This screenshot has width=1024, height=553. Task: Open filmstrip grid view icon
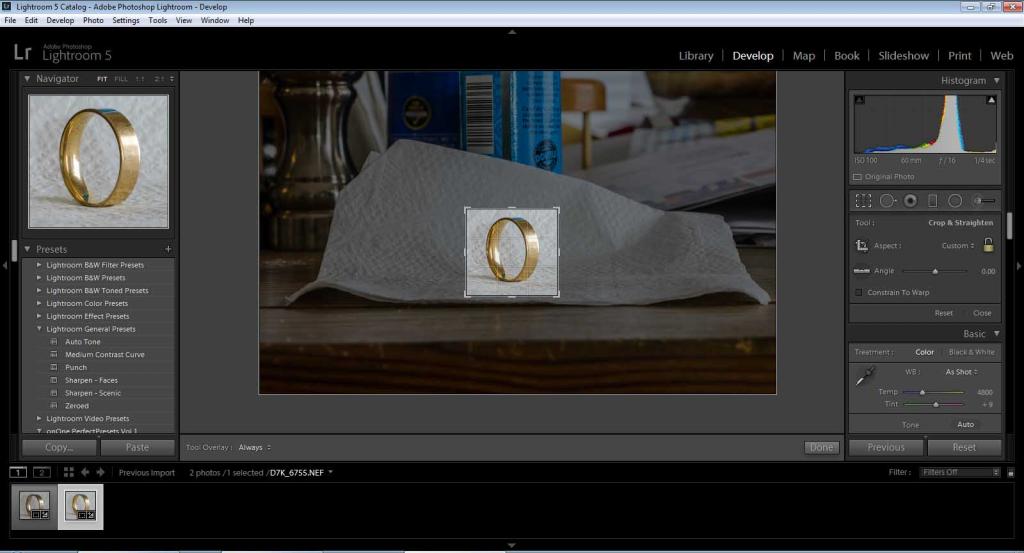click(x=69, y=472)
